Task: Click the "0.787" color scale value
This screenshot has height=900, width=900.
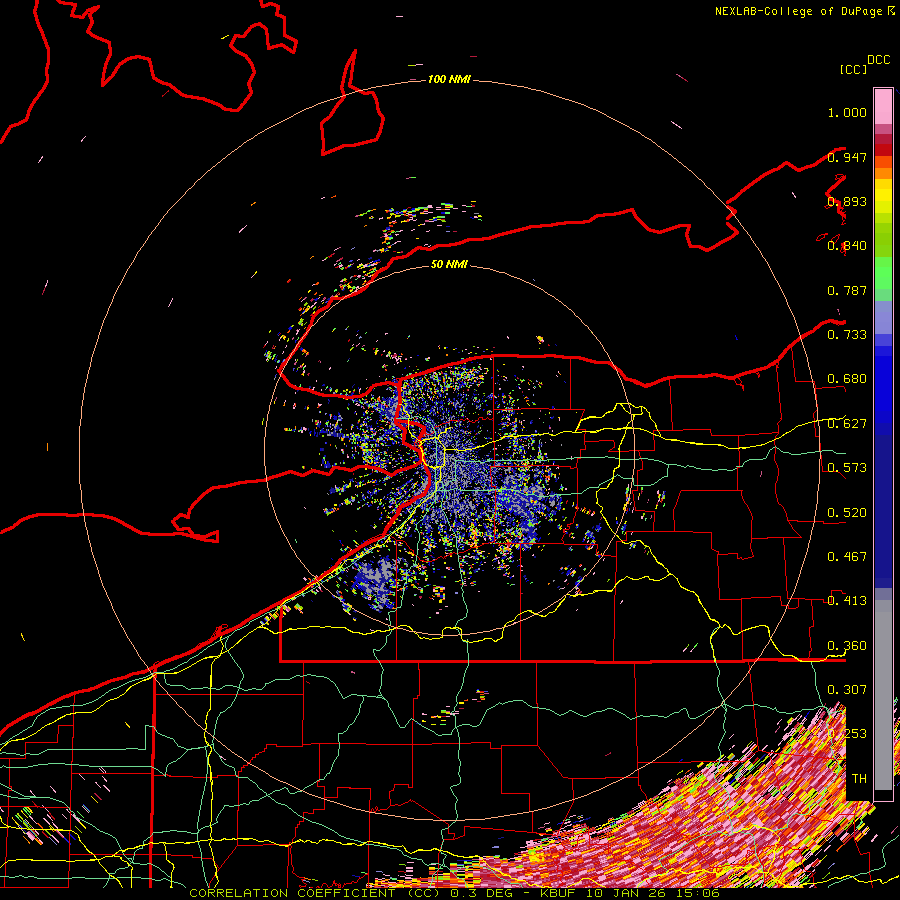Action: tap(847, 290)
